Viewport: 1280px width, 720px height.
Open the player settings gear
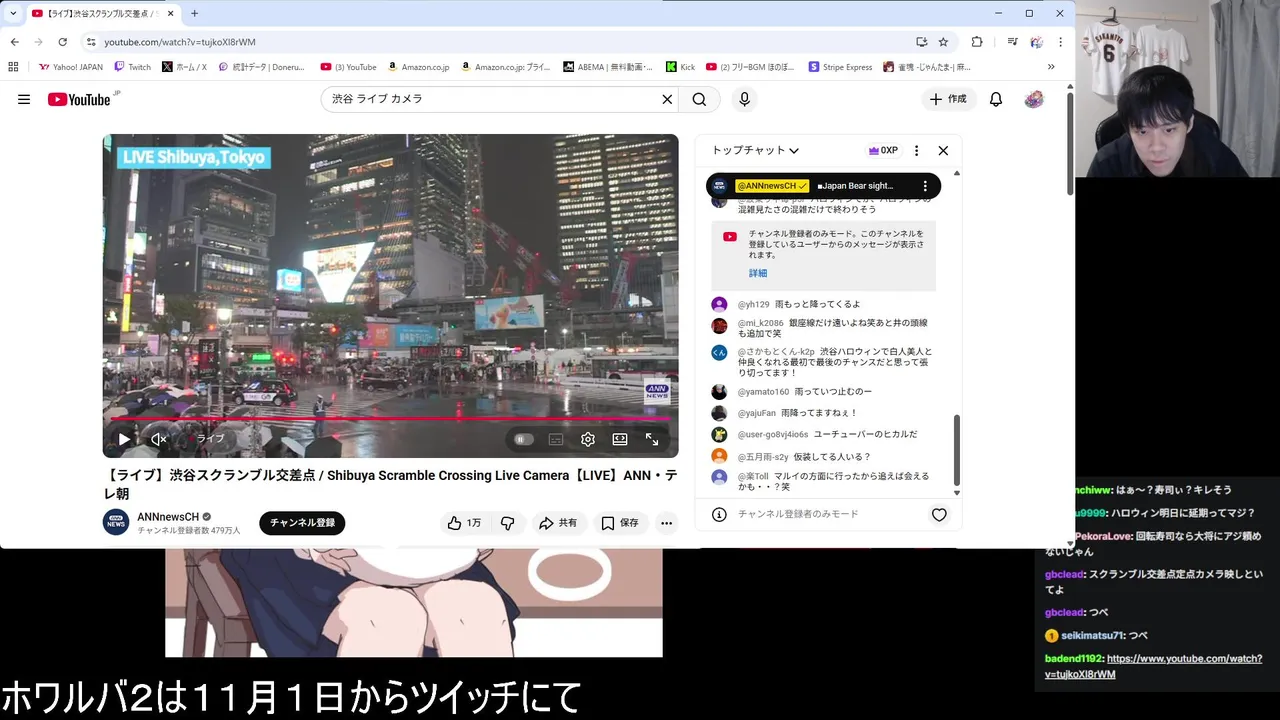588,439
